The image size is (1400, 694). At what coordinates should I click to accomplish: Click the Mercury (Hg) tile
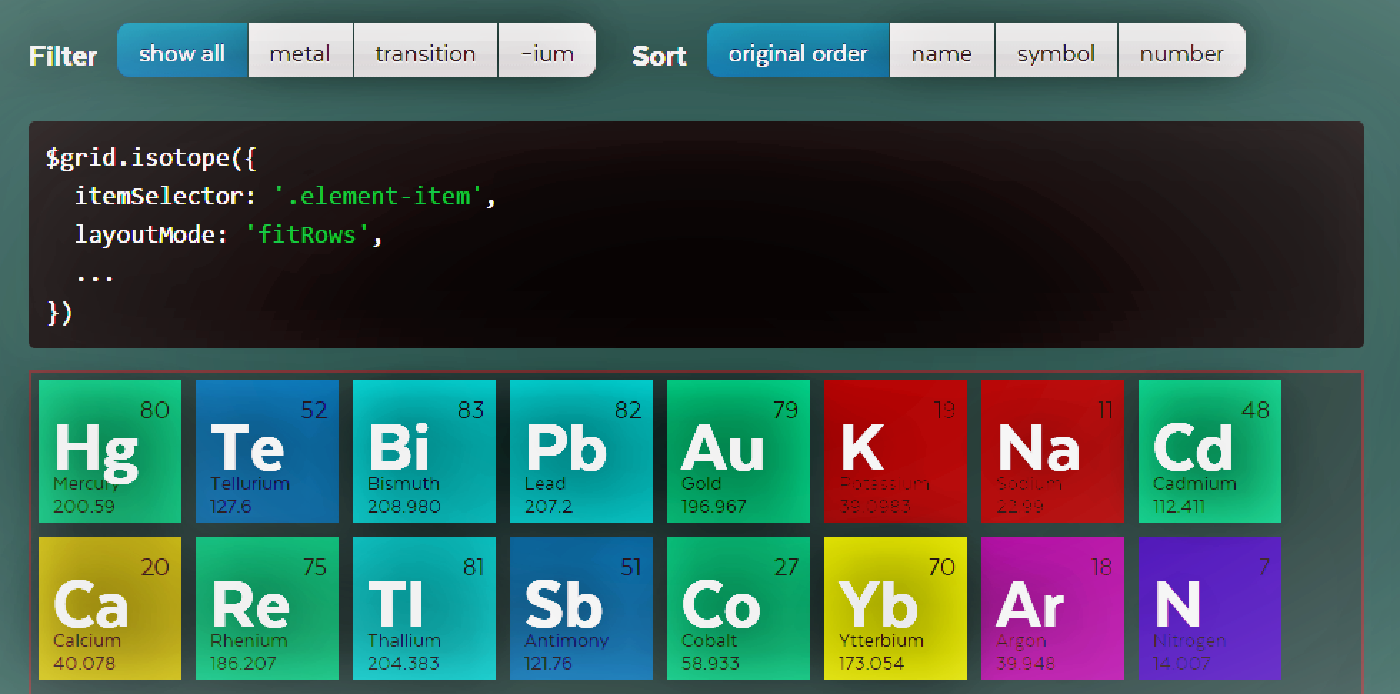coord(110,451)
